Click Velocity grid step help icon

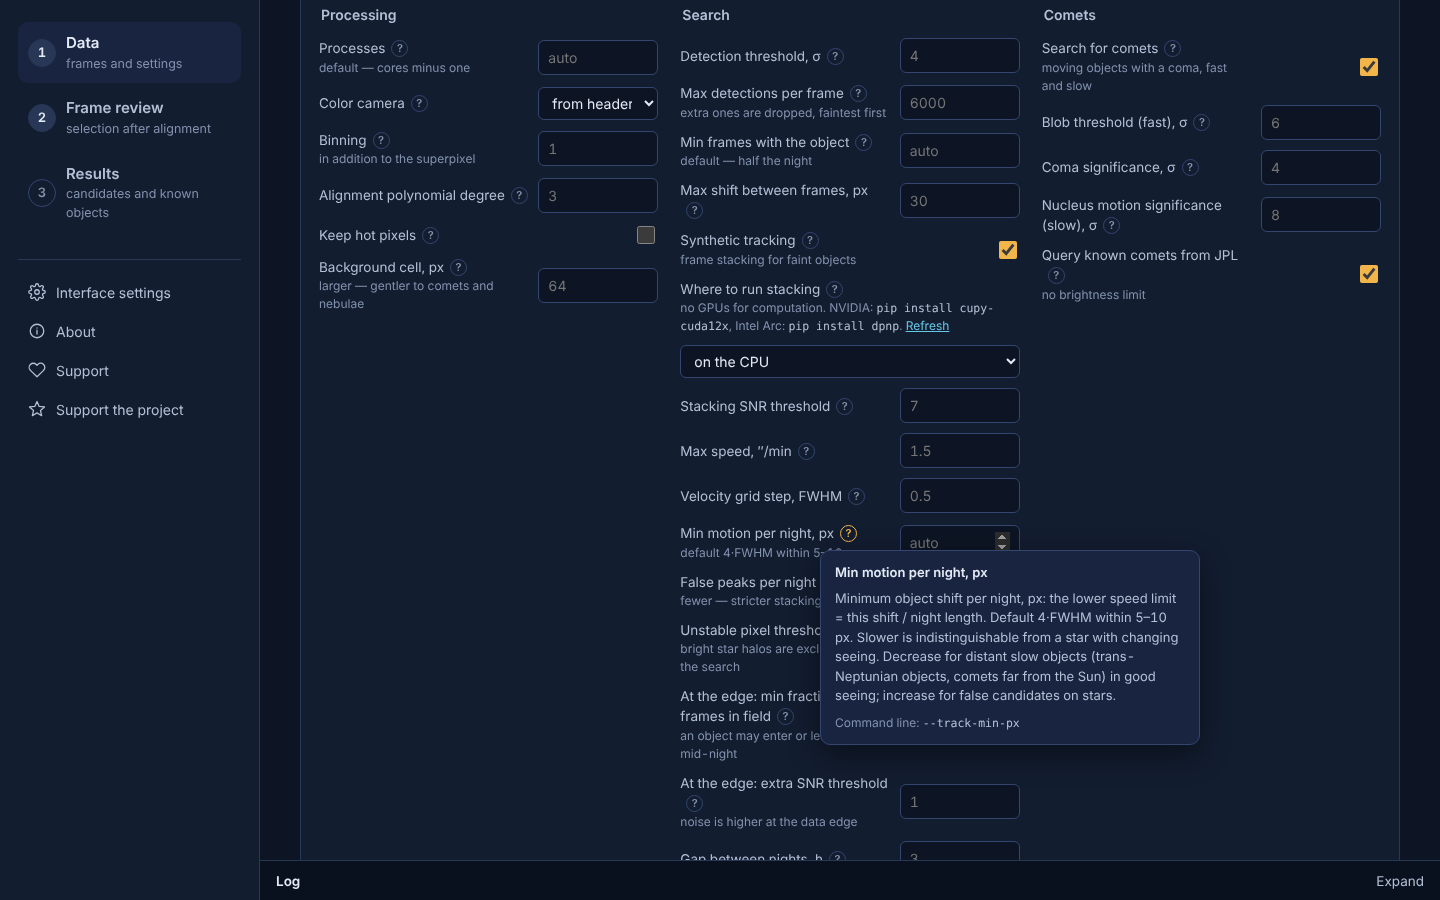point(857,496)
